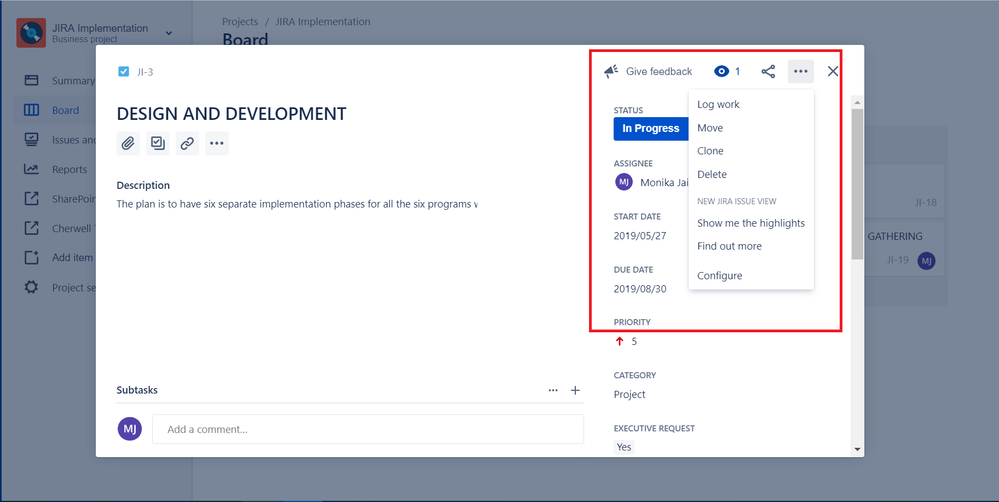Image resolution: width=999 pixels, height=502 pixels.
Task: Click the scrollbar down arrow
Action: pyautogui.click(x=858, y=449)
